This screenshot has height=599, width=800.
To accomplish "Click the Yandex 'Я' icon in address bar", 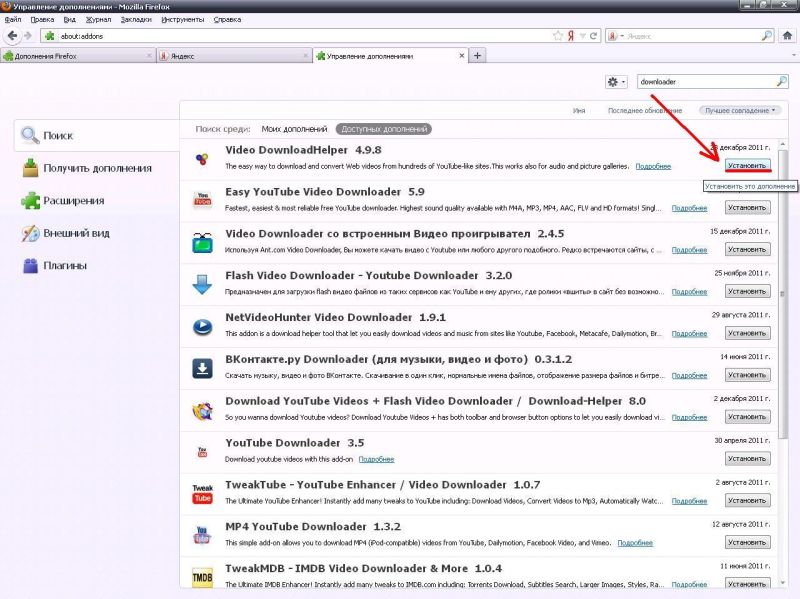I will point(570,36).
